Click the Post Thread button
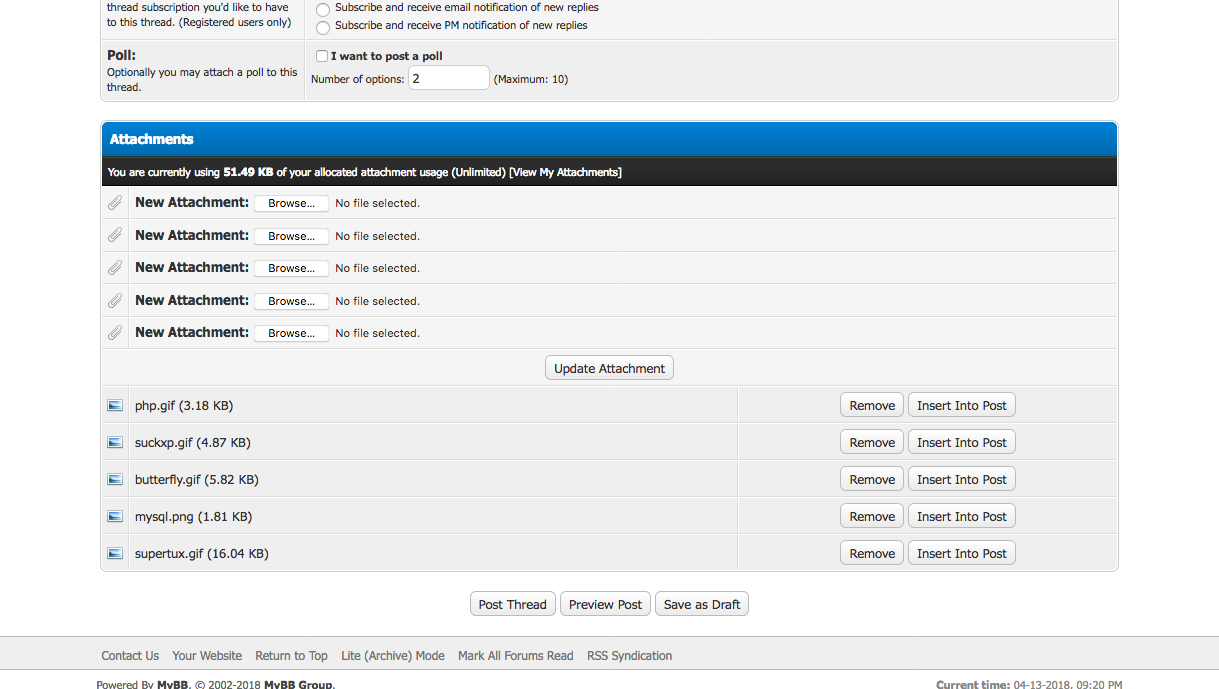Viewport: 1219px width, 689px height. pos(512,604)
